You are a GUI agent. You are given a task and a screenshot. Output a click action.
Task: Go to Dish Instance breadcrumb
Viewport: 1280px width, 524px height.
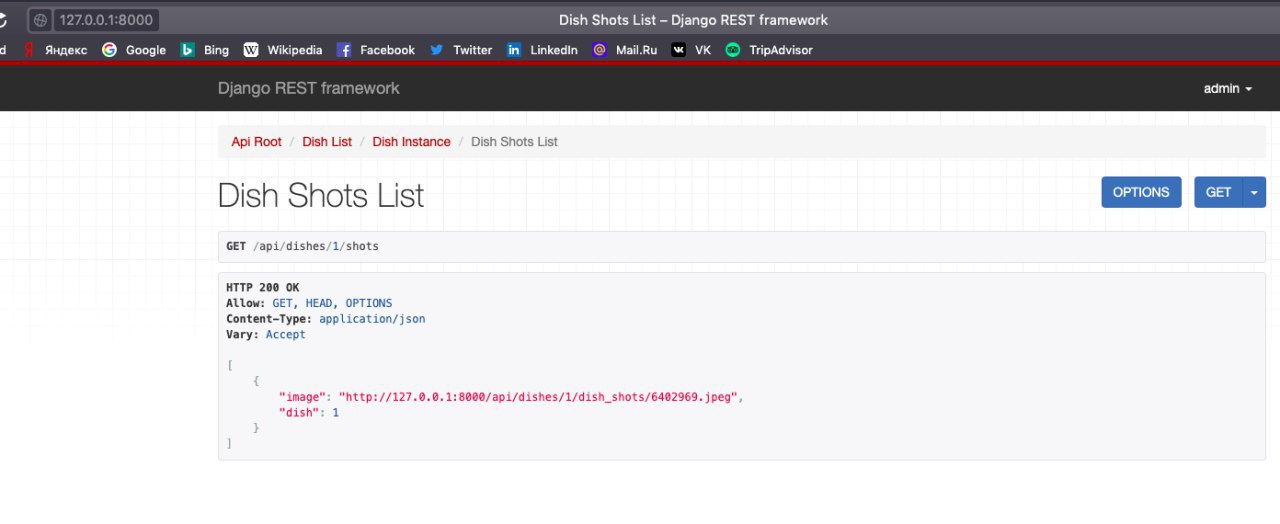tap(411, 142)
